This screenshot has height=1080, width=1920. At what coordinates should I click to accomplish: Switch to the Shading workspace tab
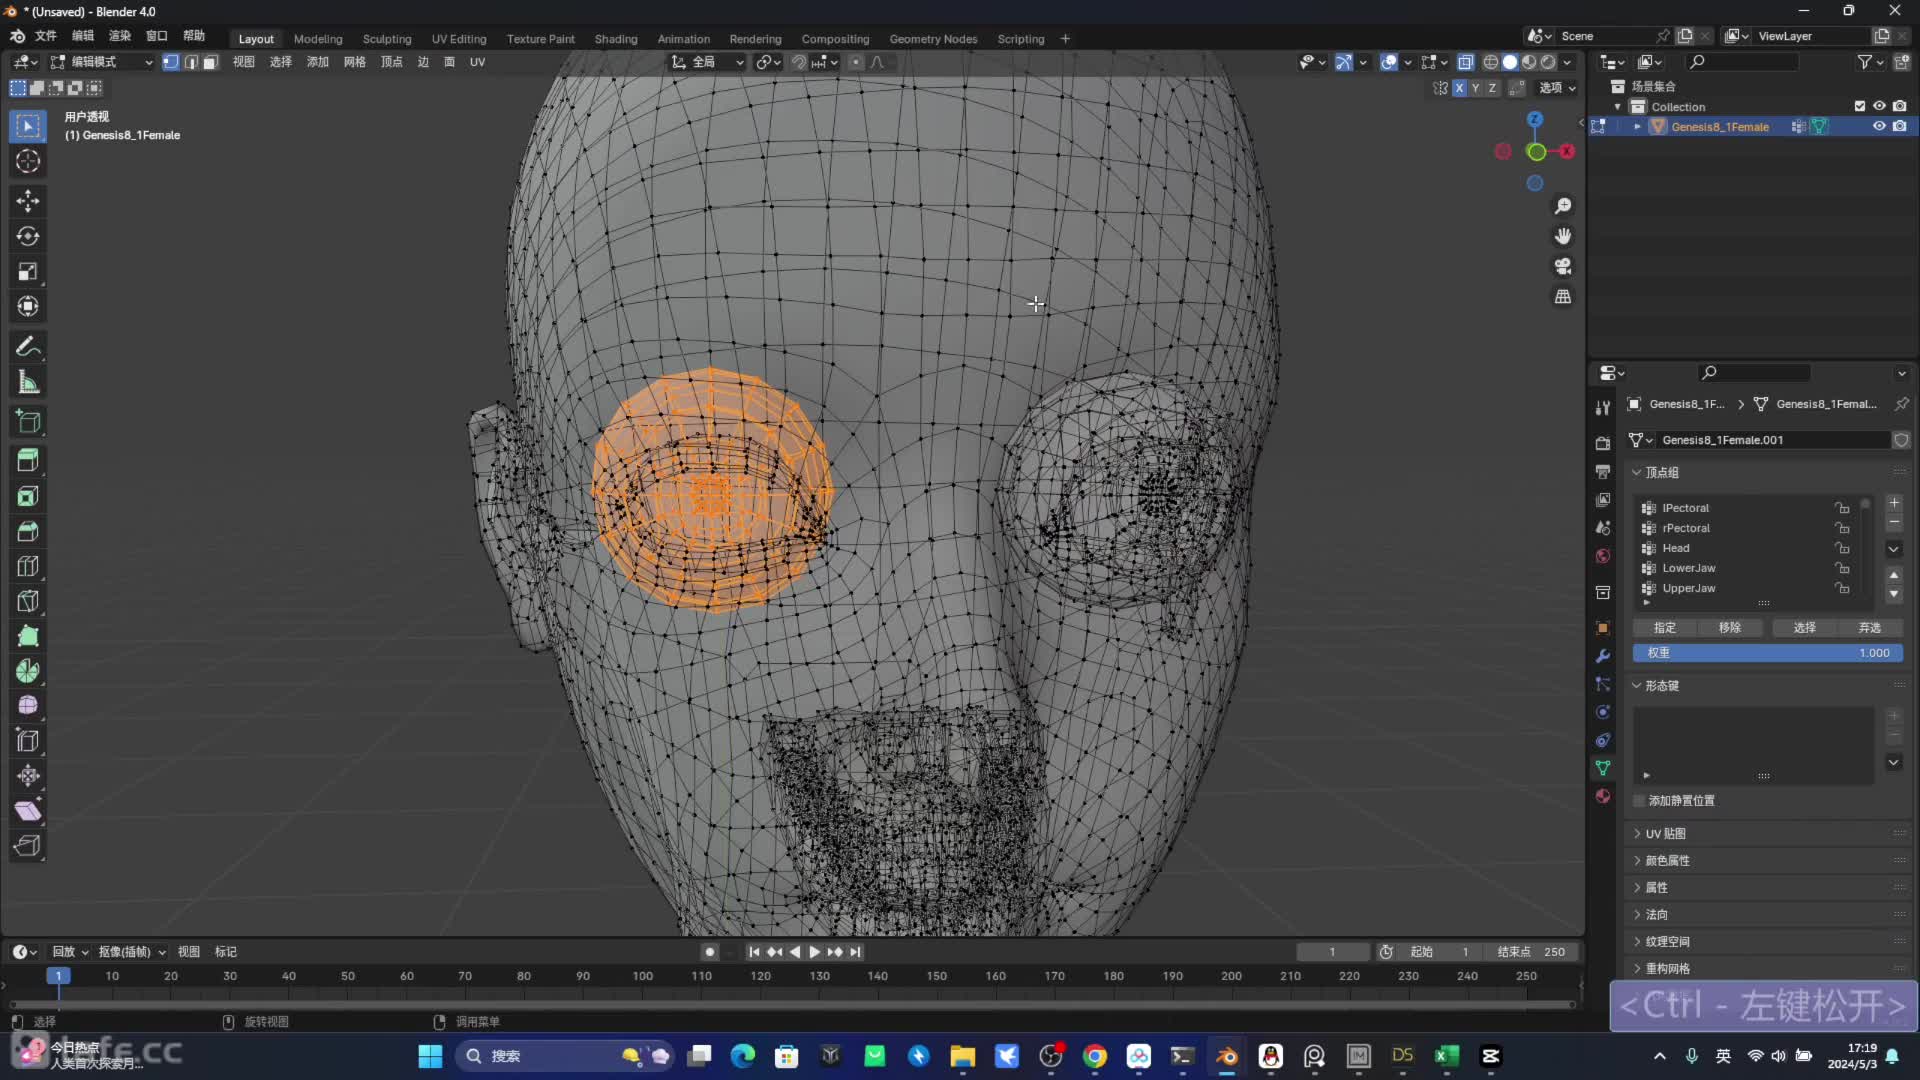pos(616,39)
